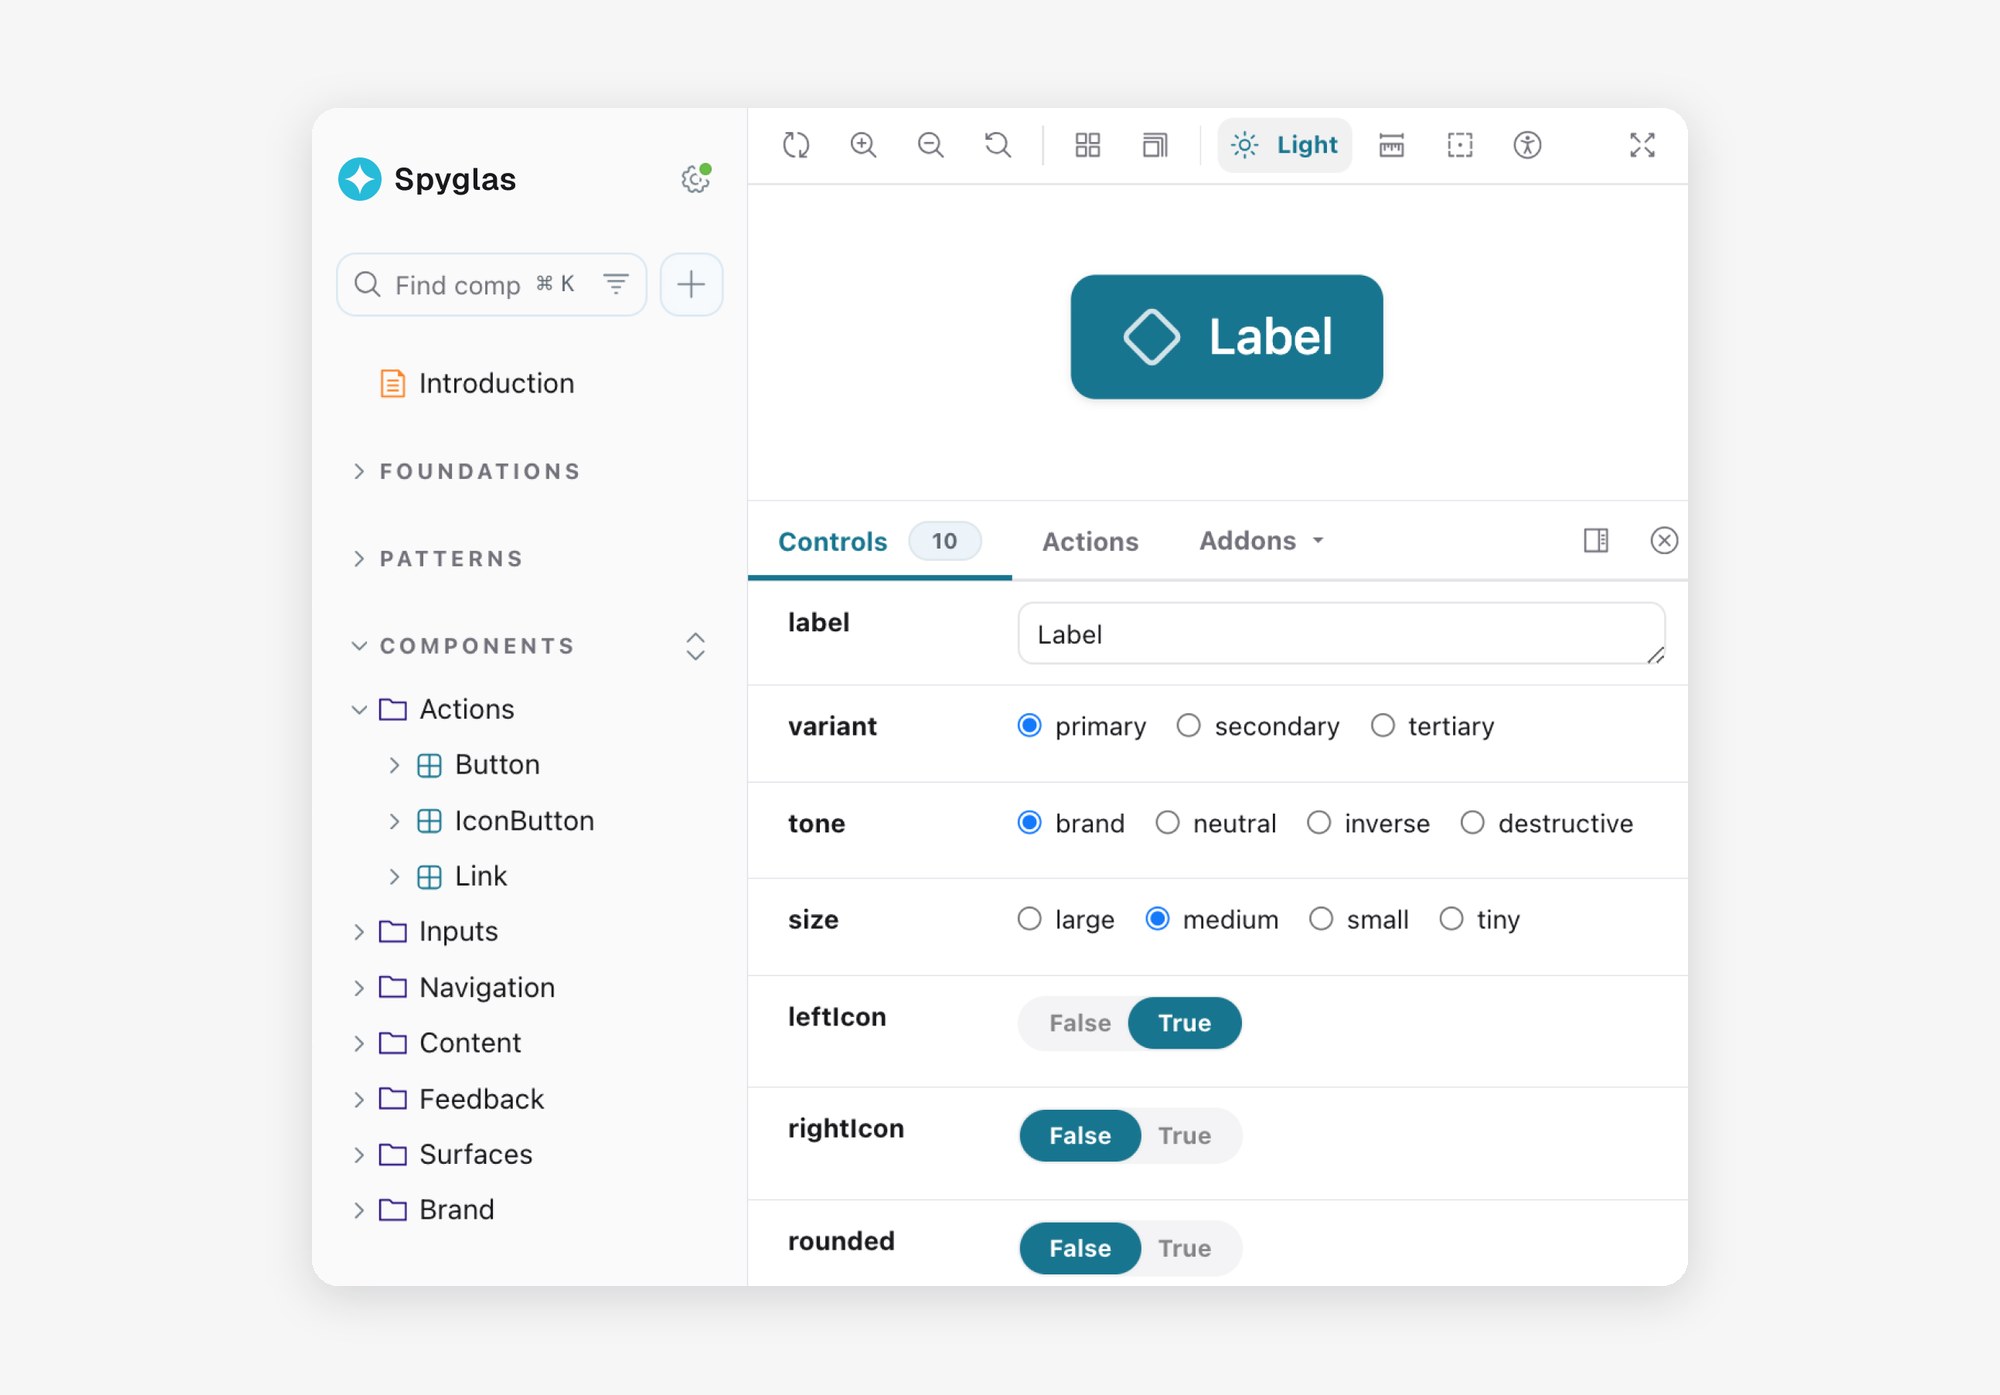Click the remount component icon in toolbar
Image resolution: width=2000 pixels, height=1395 pixels.
tap(796, 145)
